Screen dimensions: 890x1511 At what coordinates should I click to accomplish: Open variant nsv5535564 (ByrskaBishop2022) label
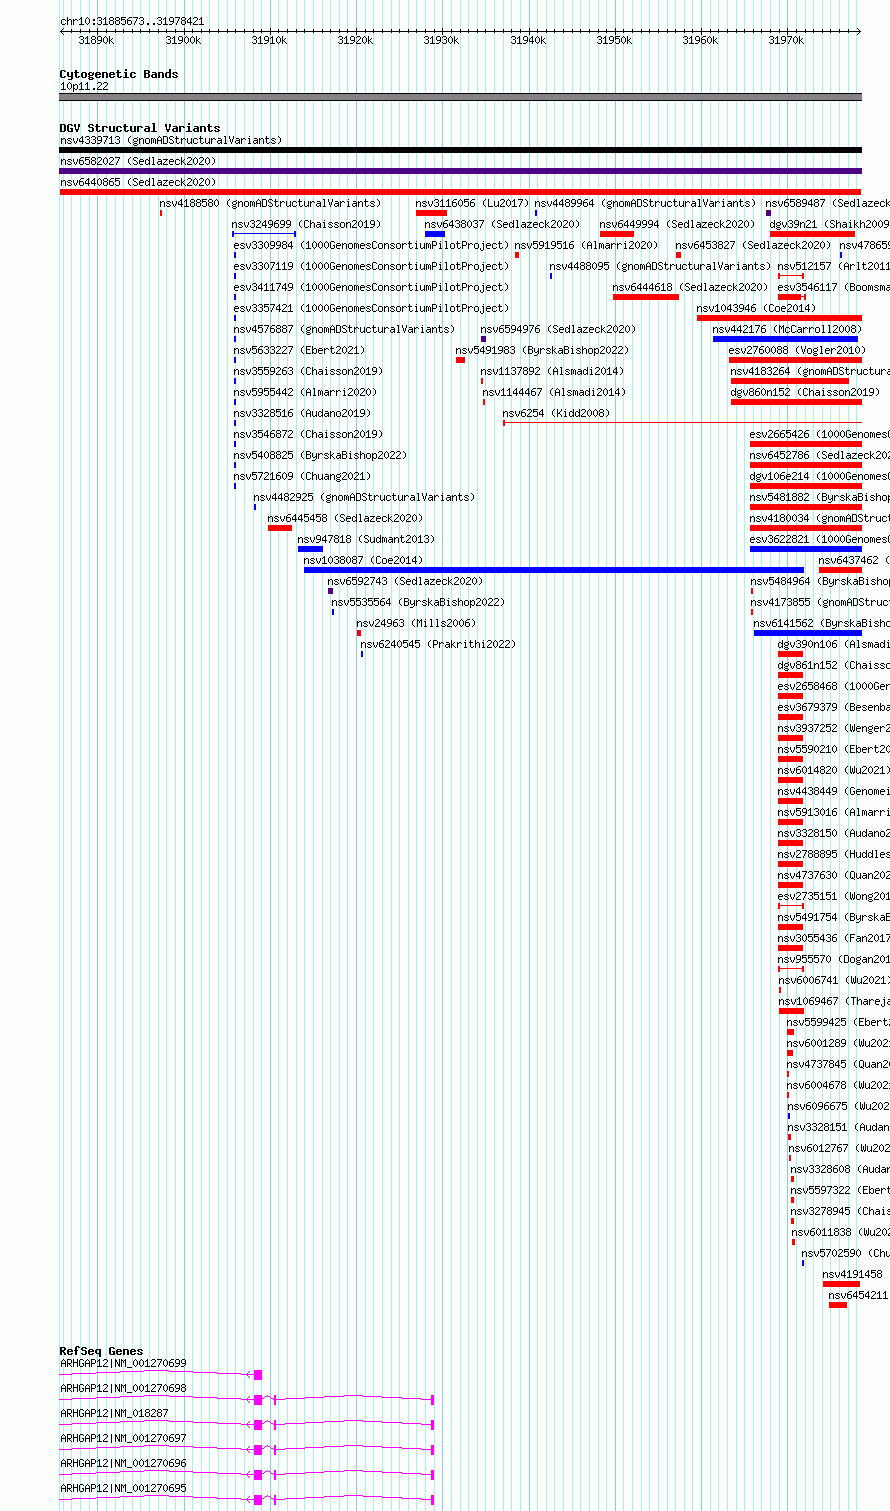(x=418, y=602)
